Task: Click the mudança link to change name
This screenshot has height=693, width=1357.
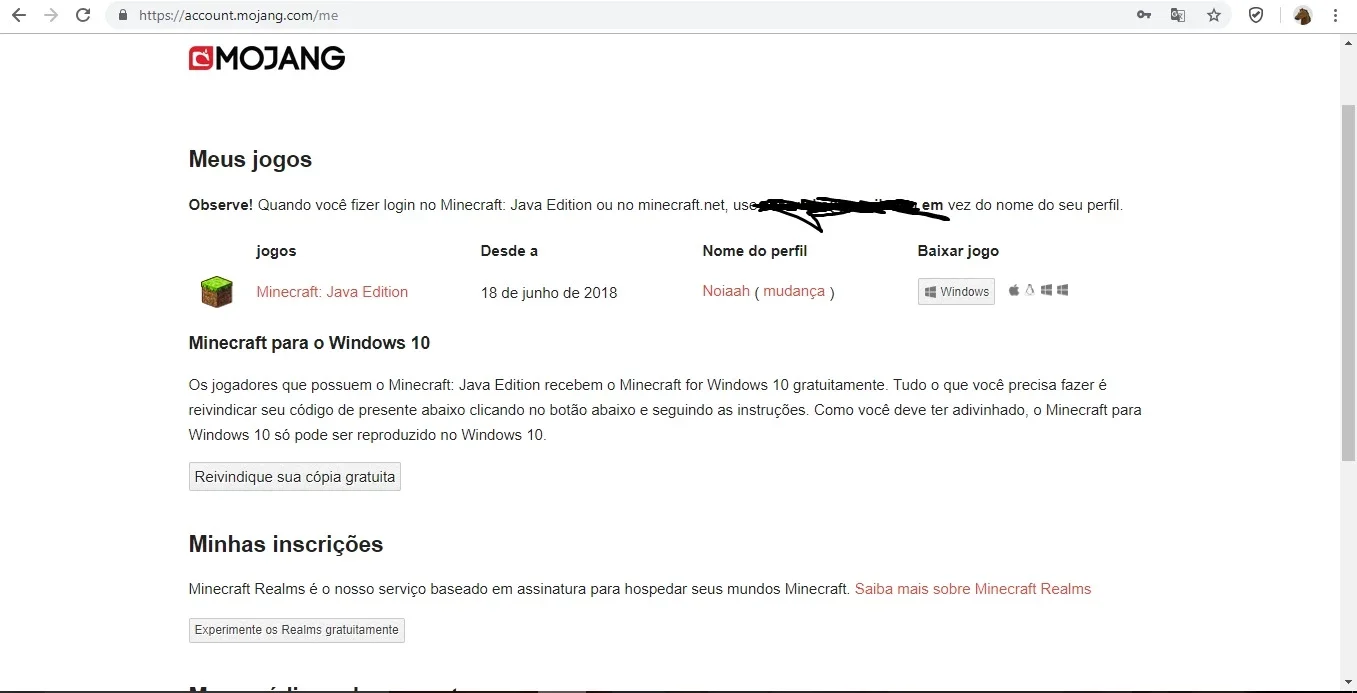Action: 794,291
